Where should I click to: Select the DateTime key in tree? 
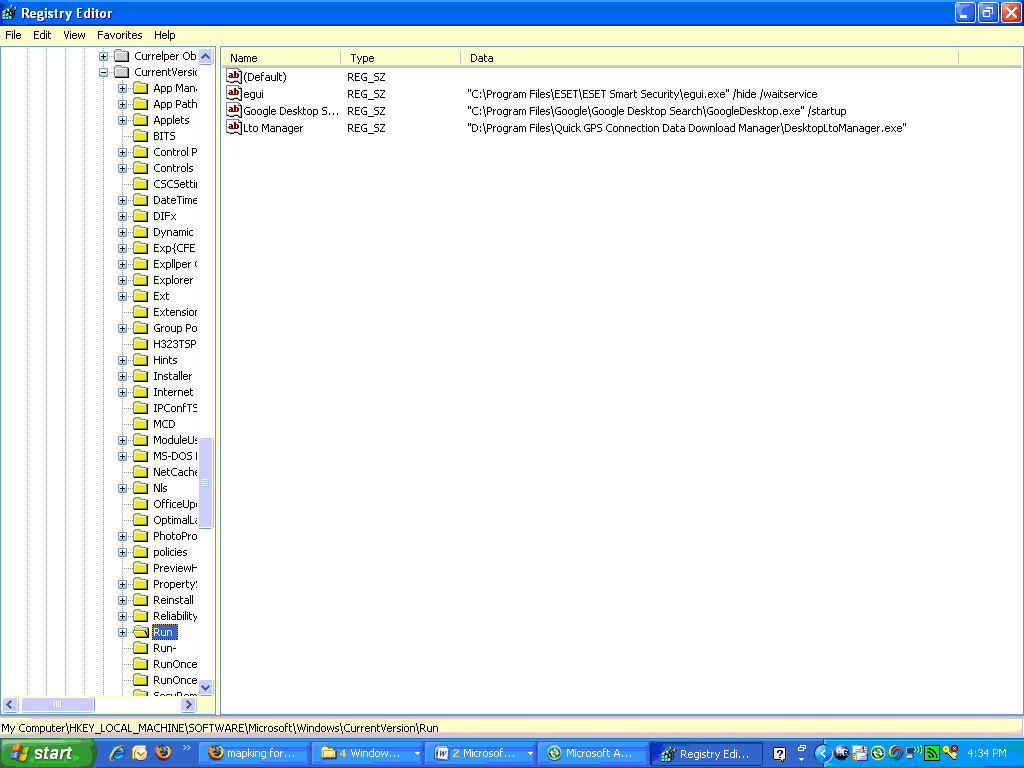pos(174,200)
